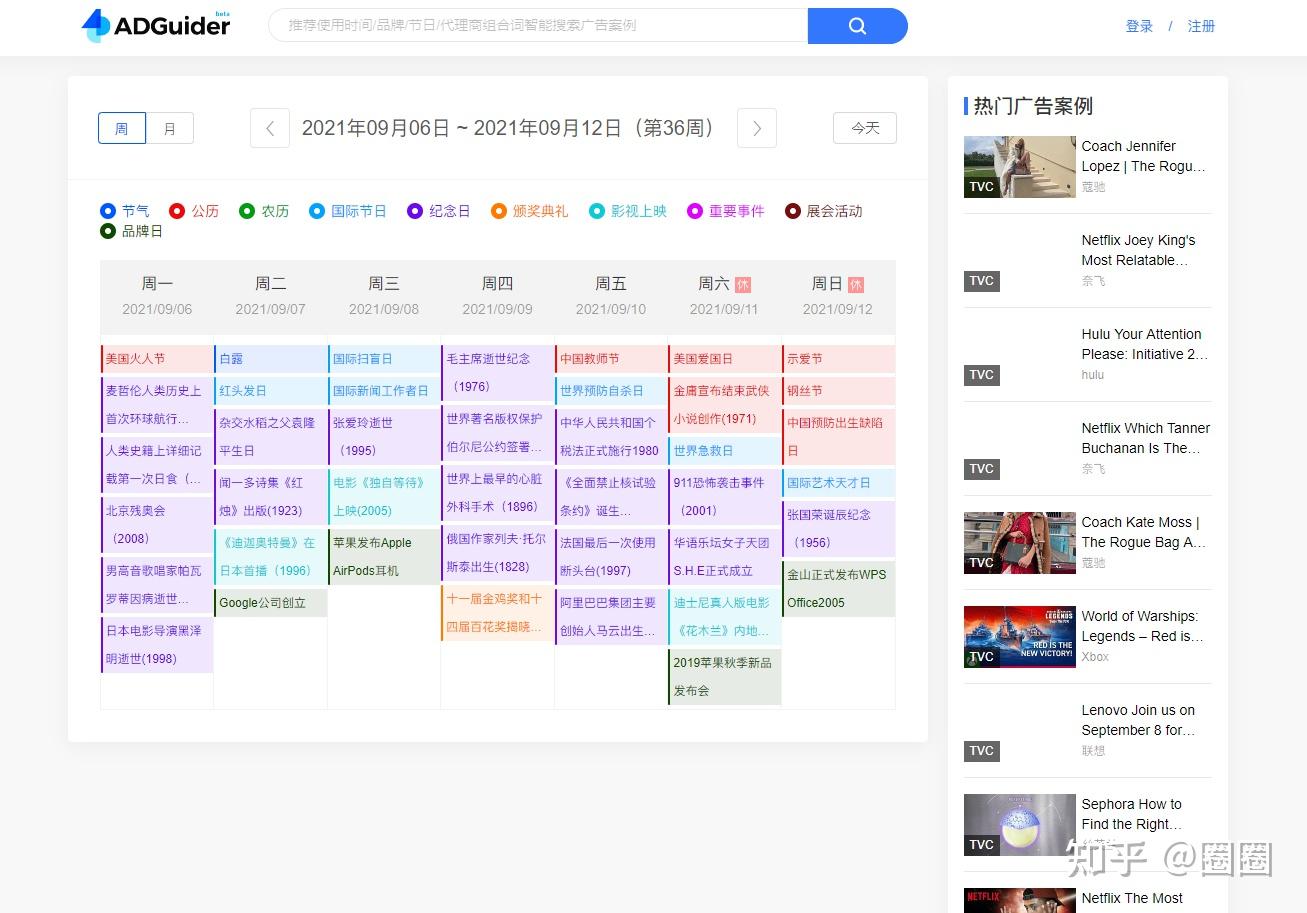Switch to 周 week view

122,128
